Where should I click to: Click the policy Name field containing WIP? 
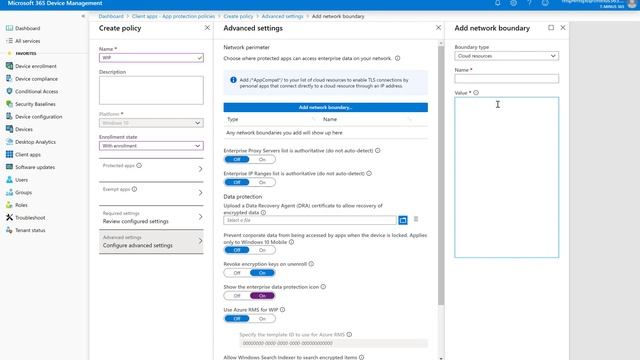(151, 58)
